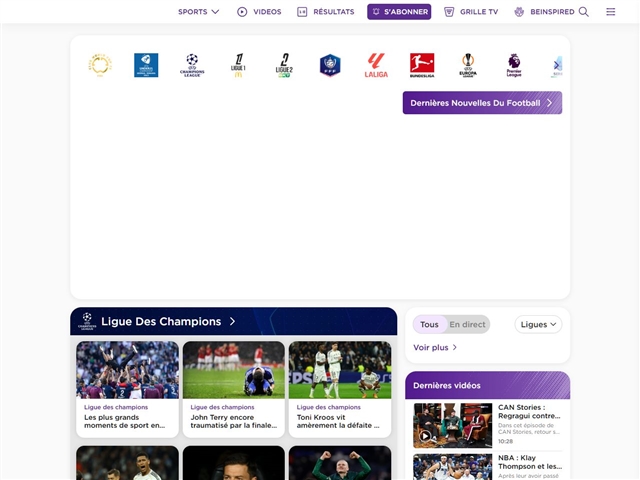Viewport: 640px width, 480px height.
Task: Click the NBA video thumbnail
Action: tap(453, 467)
